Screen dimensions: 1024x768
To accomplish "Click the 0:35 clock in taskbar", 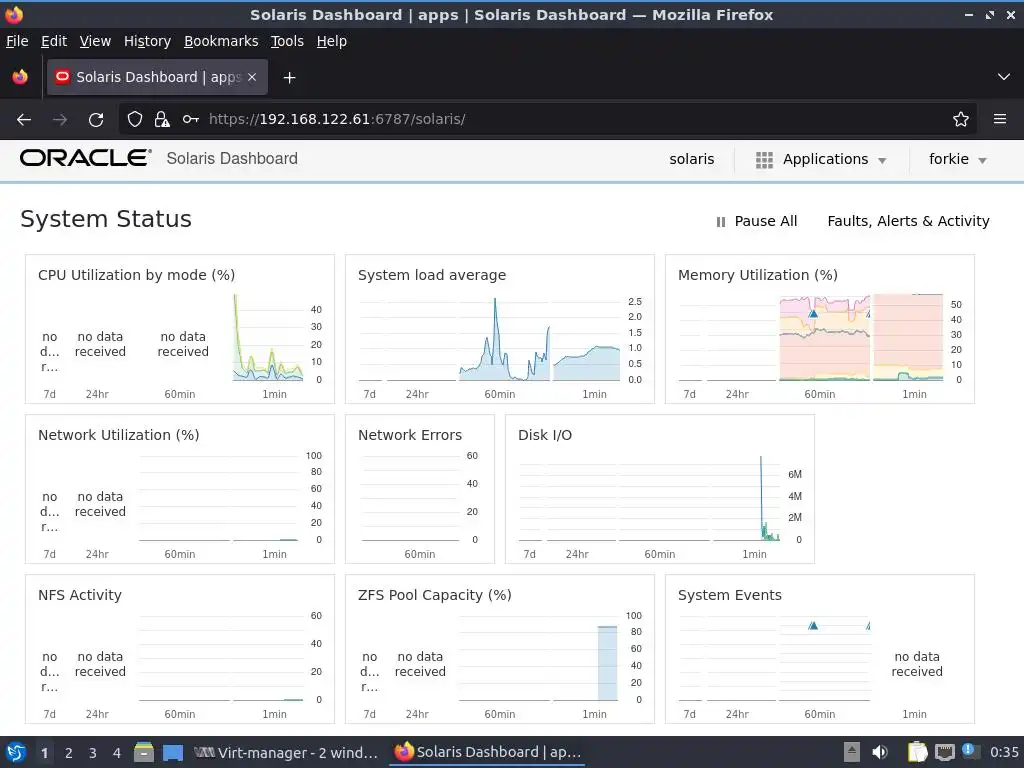I will [x=1004, y=752].
